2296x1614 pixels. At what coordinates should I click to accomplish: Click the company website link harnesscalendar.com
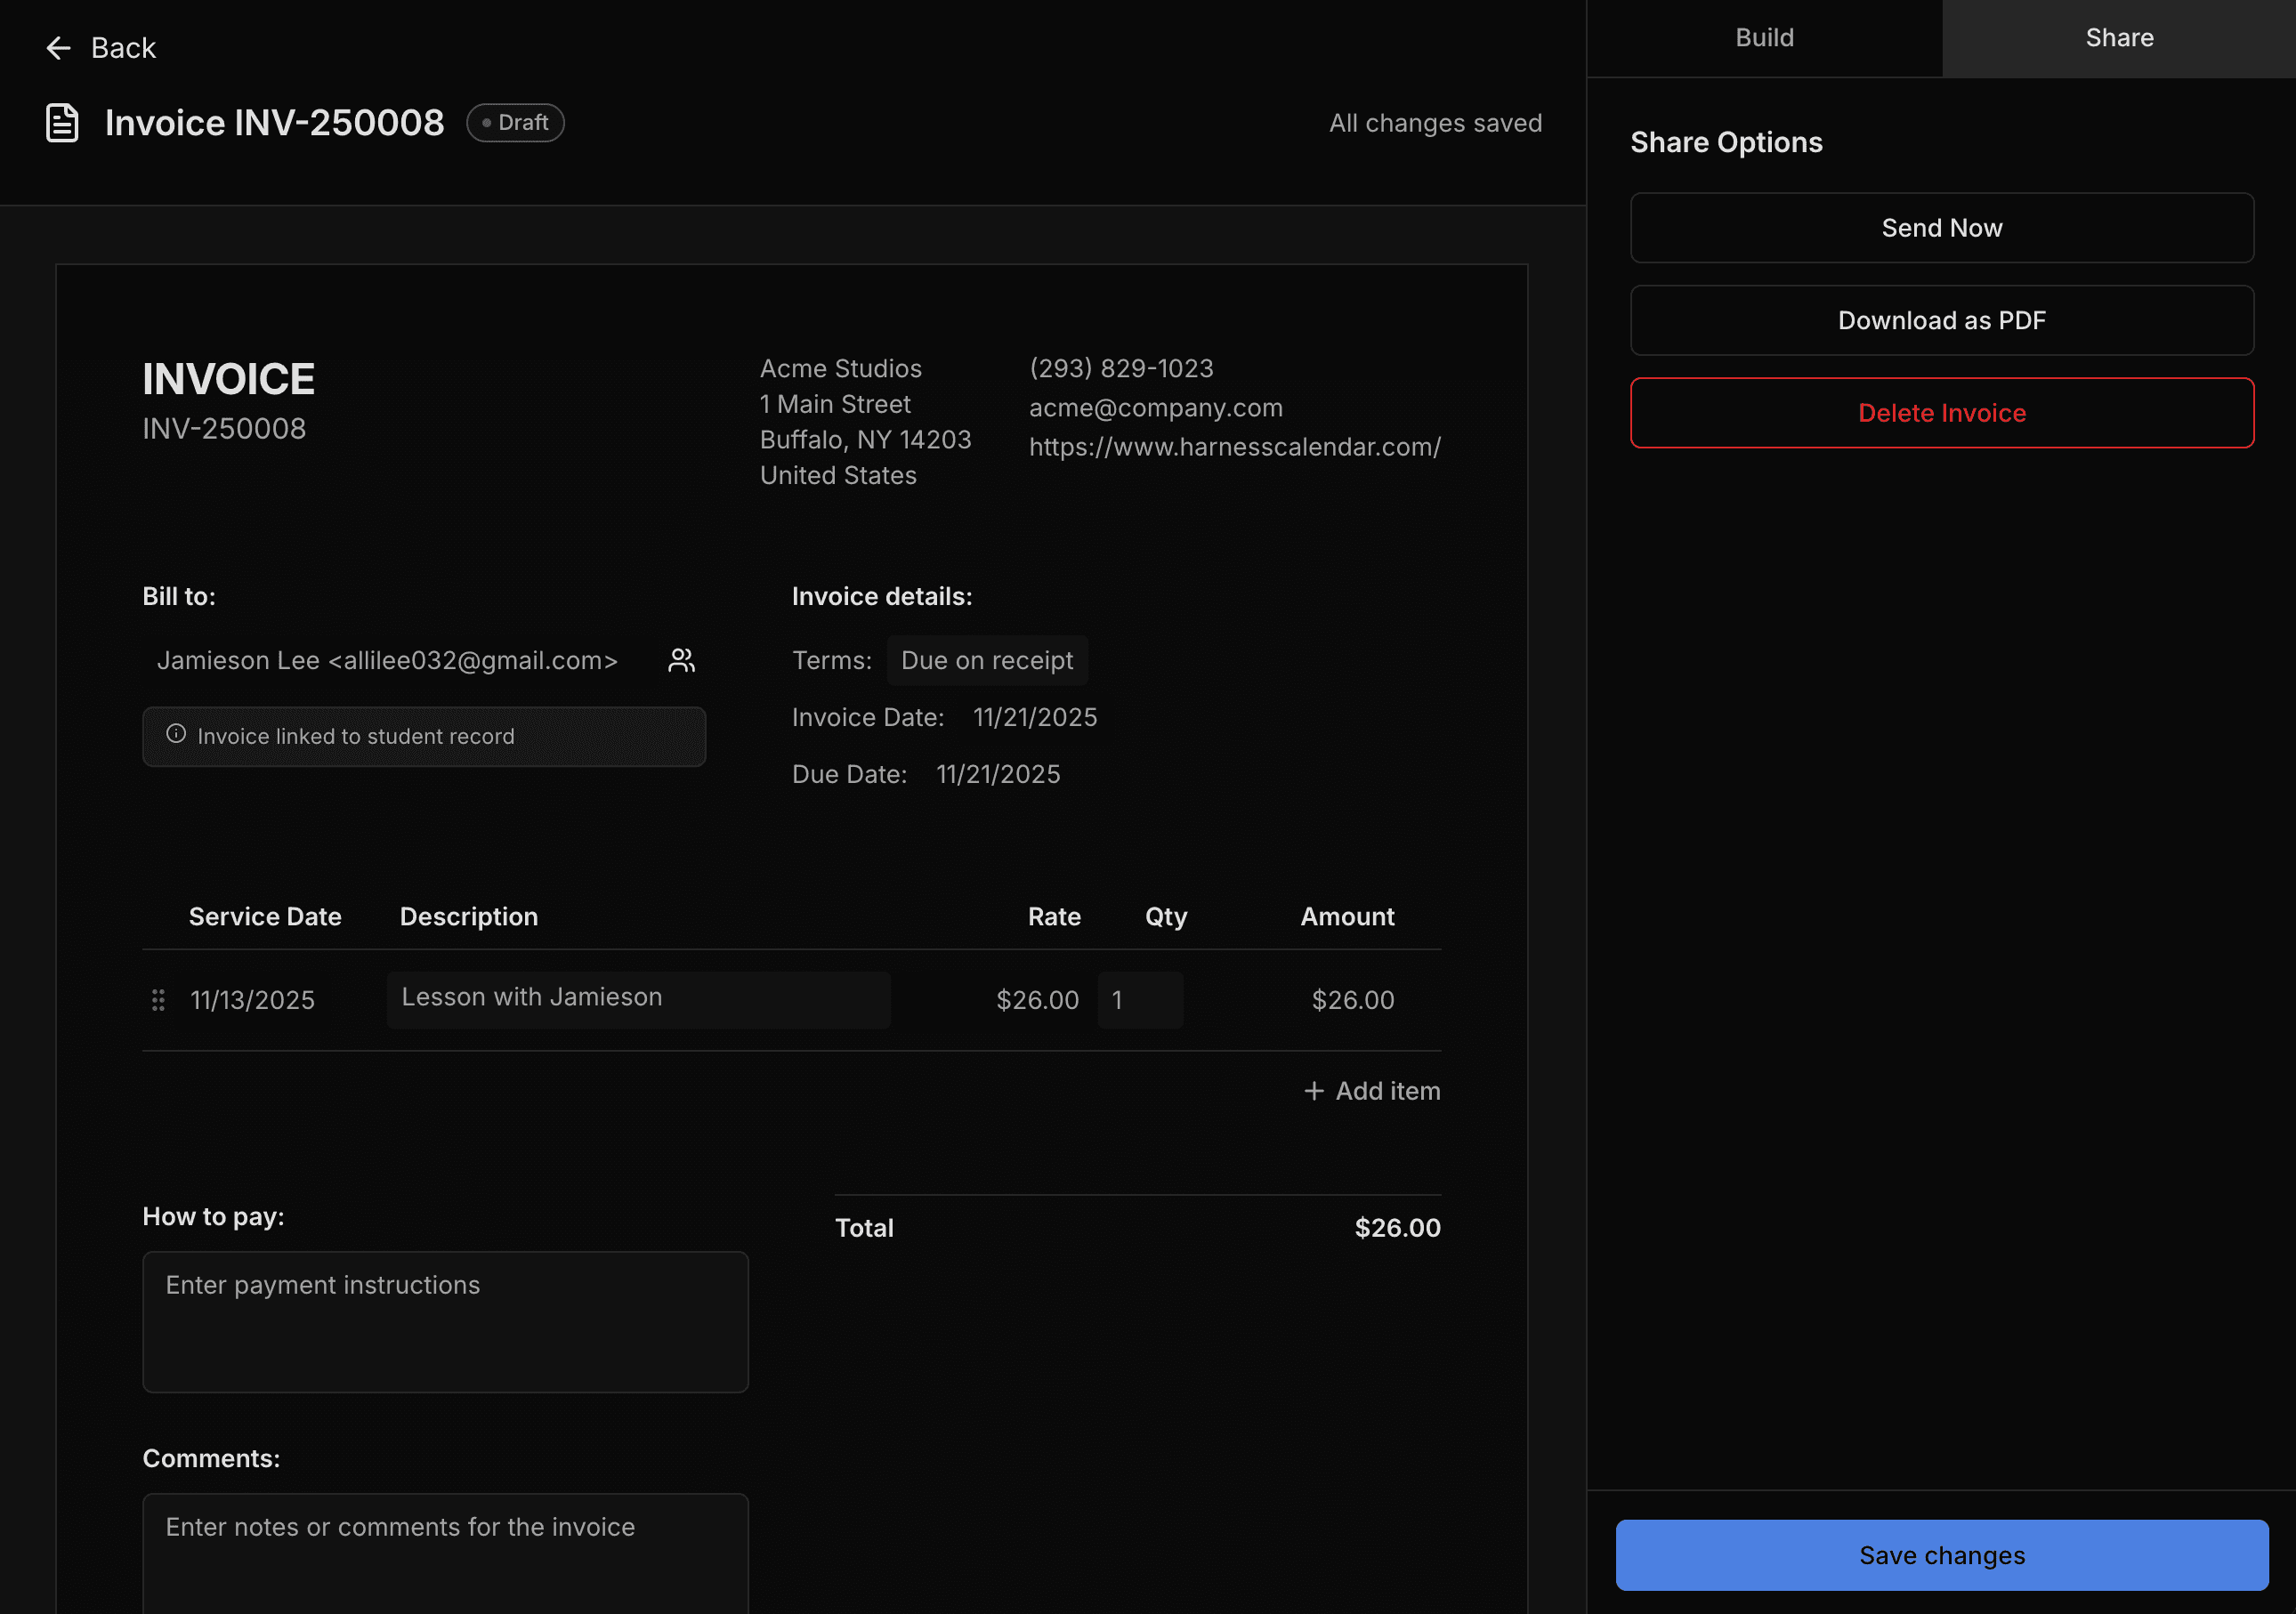tap(1234, 447)
